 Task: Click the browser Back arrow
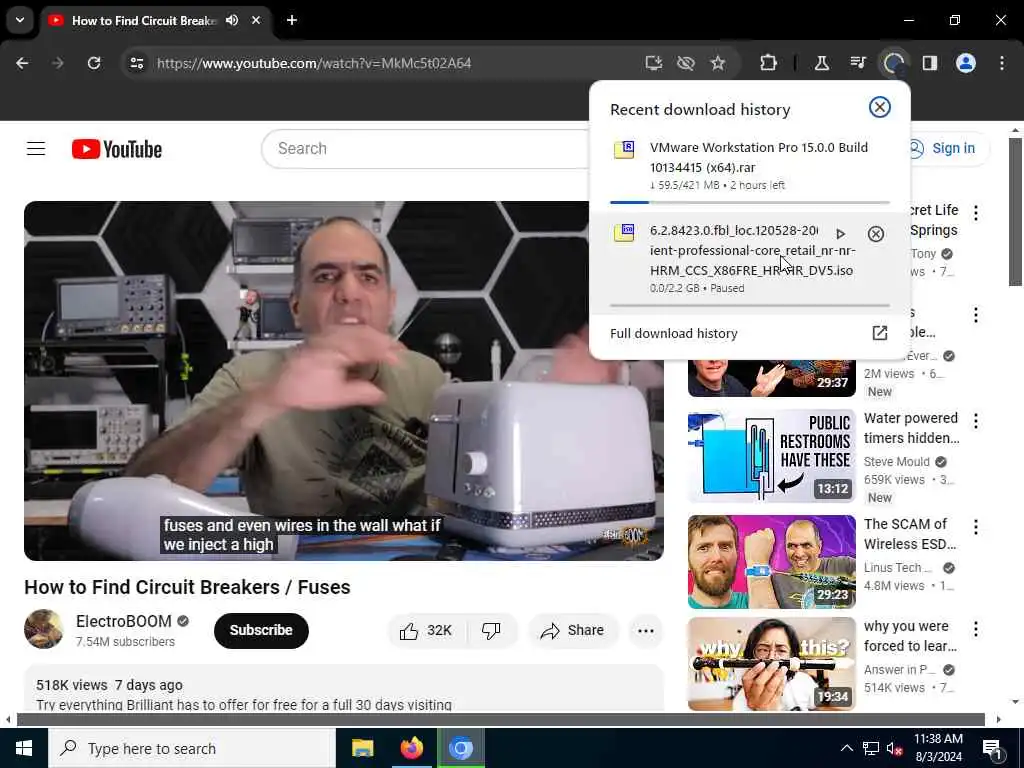(22, 63)
